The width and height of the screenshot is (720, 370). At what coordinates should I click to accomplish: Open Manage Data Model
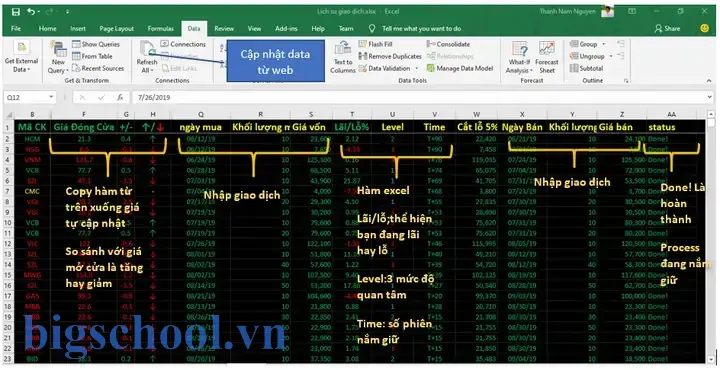click(460, 68)
